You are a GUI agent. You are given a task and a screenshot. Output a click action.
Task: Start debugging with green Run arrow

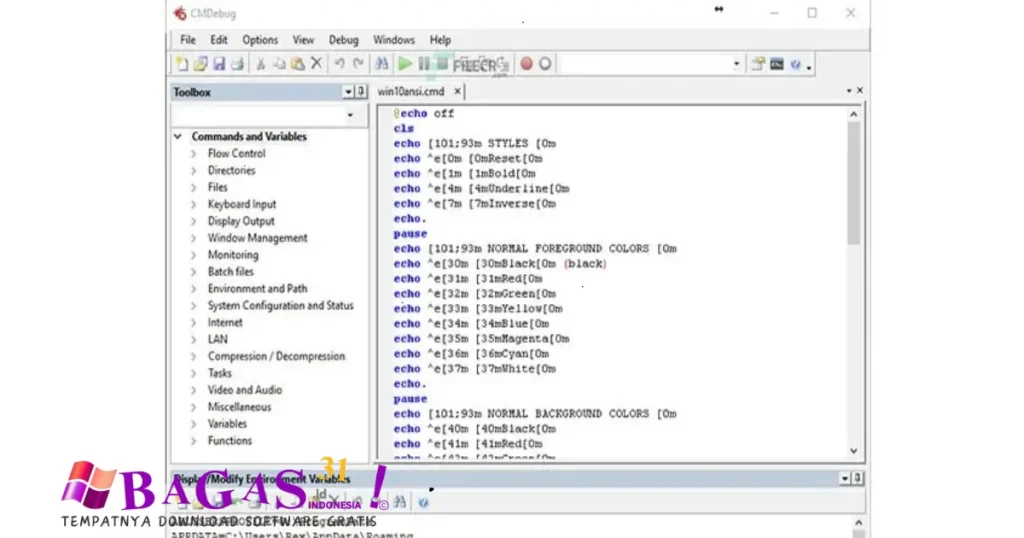[x=405, y=64]
